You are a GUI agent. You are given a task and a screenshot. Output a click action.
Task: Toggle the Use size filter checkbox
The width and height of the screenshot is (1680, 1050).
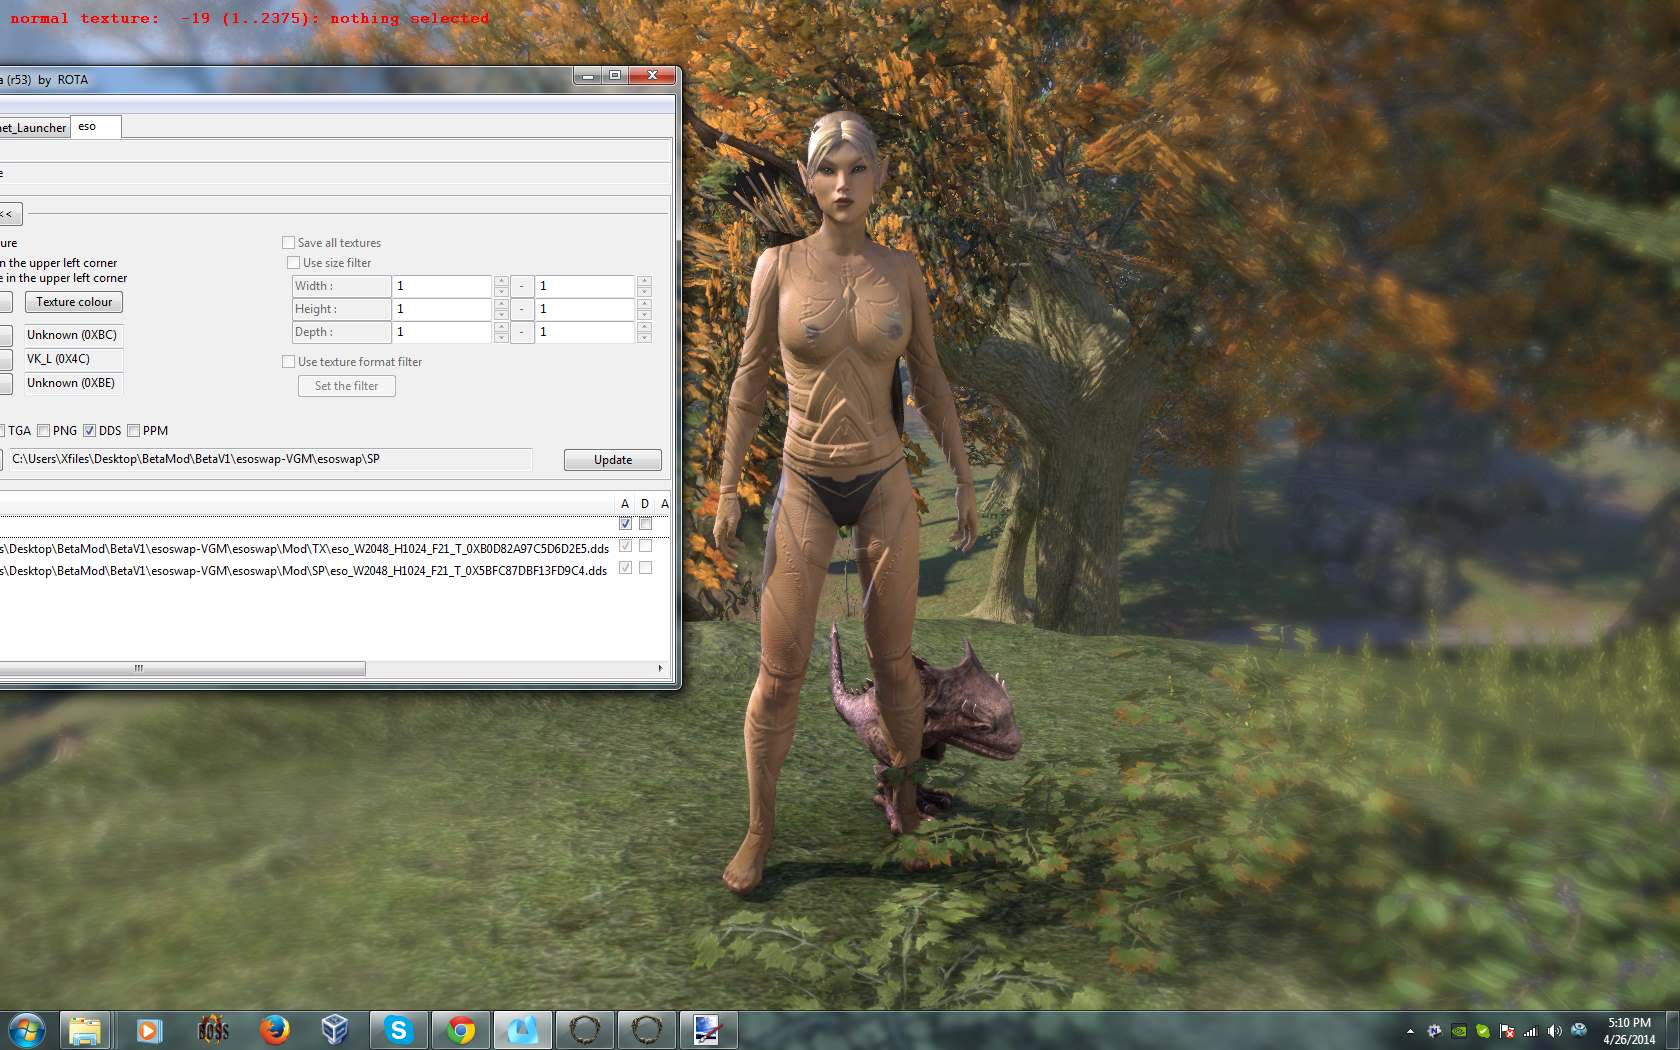coord(294,263)
